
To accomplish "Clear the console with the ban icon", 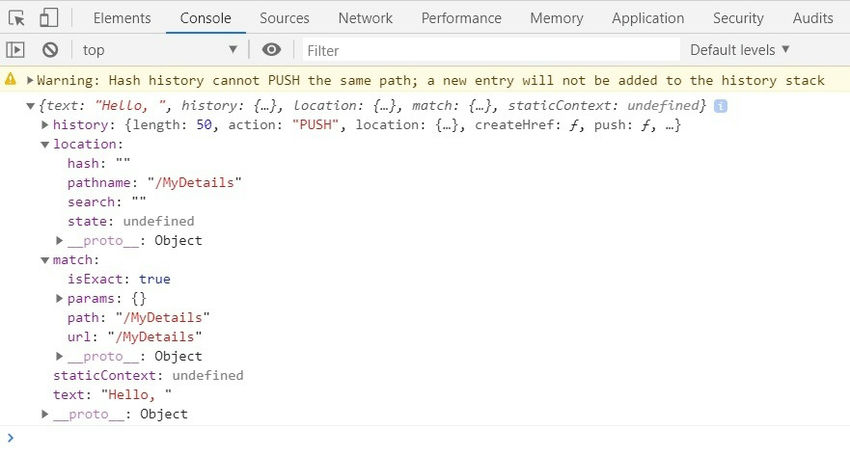I will pos(50,50).
